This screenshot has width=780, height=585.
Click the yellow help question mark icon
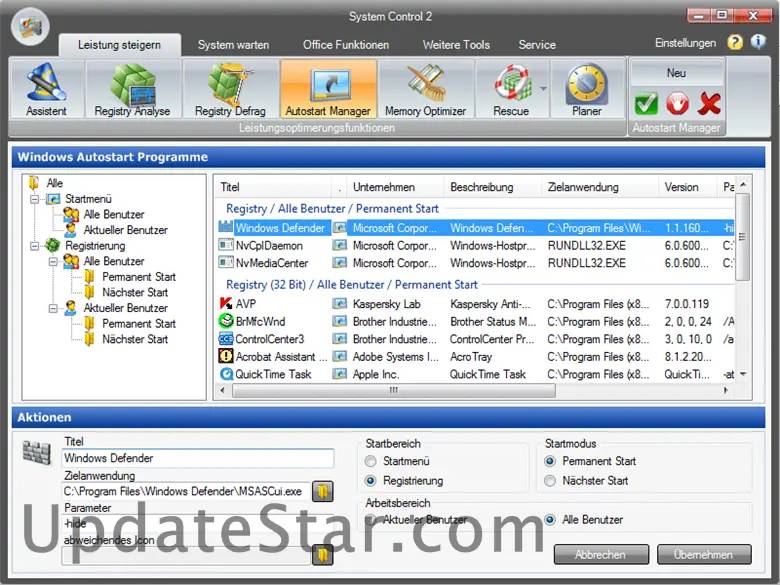735,42
